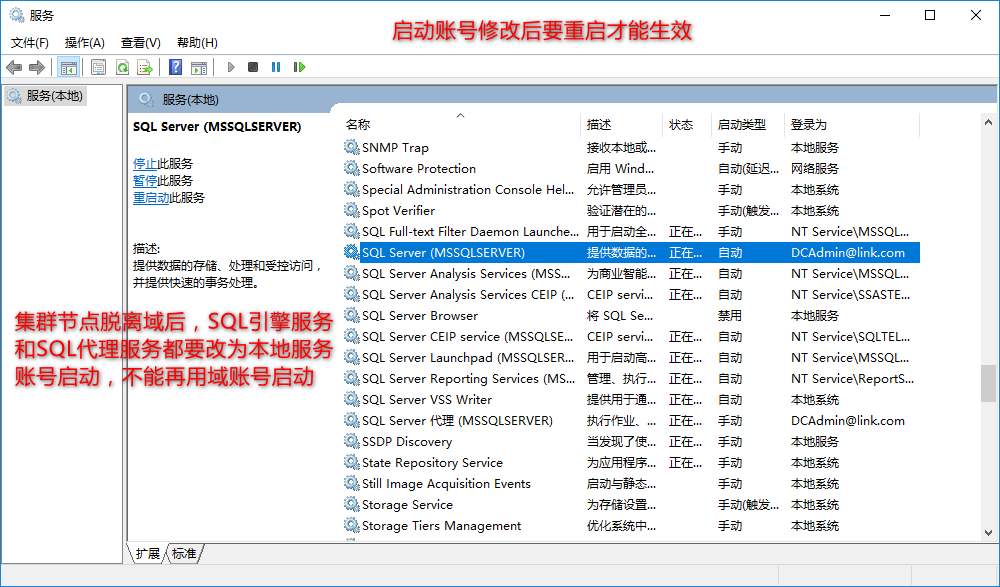Click the 服务(本地) header in details pane
1000x587 pixels.
[190, 100]
